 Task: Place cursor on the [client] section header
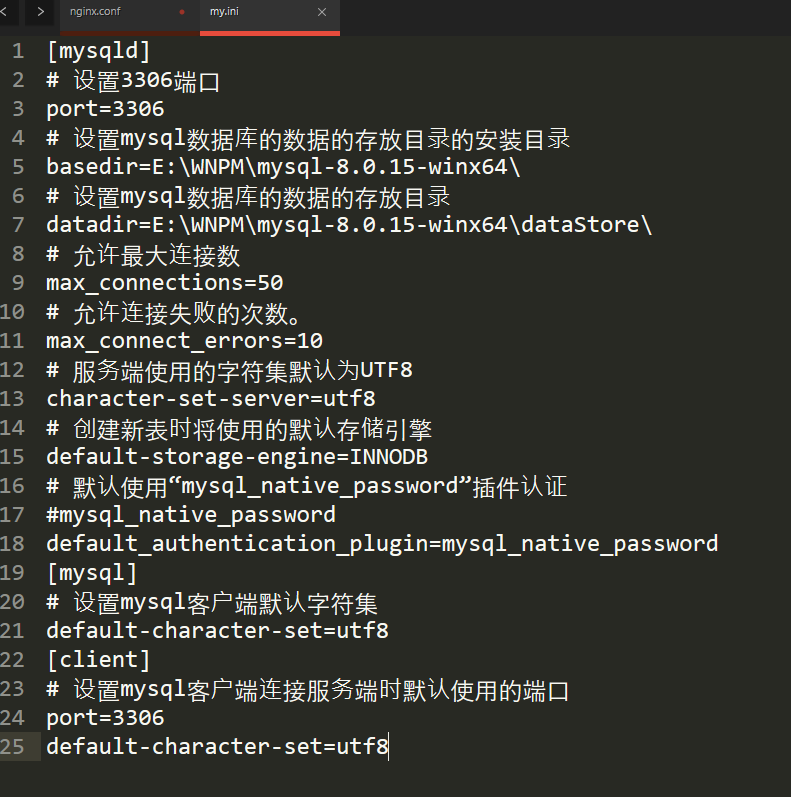coord(98,660)
